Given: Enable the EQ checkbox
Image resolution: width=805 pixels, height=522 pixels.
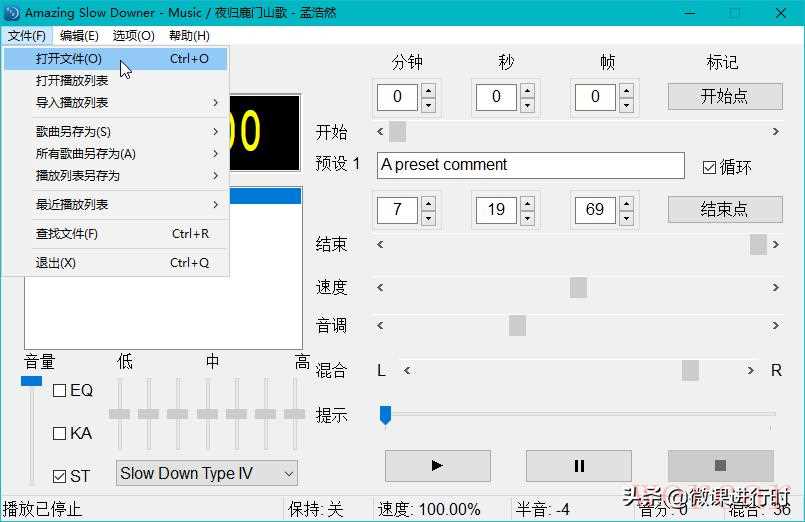Looking at the screenshot, I should [x=59, y=391].
